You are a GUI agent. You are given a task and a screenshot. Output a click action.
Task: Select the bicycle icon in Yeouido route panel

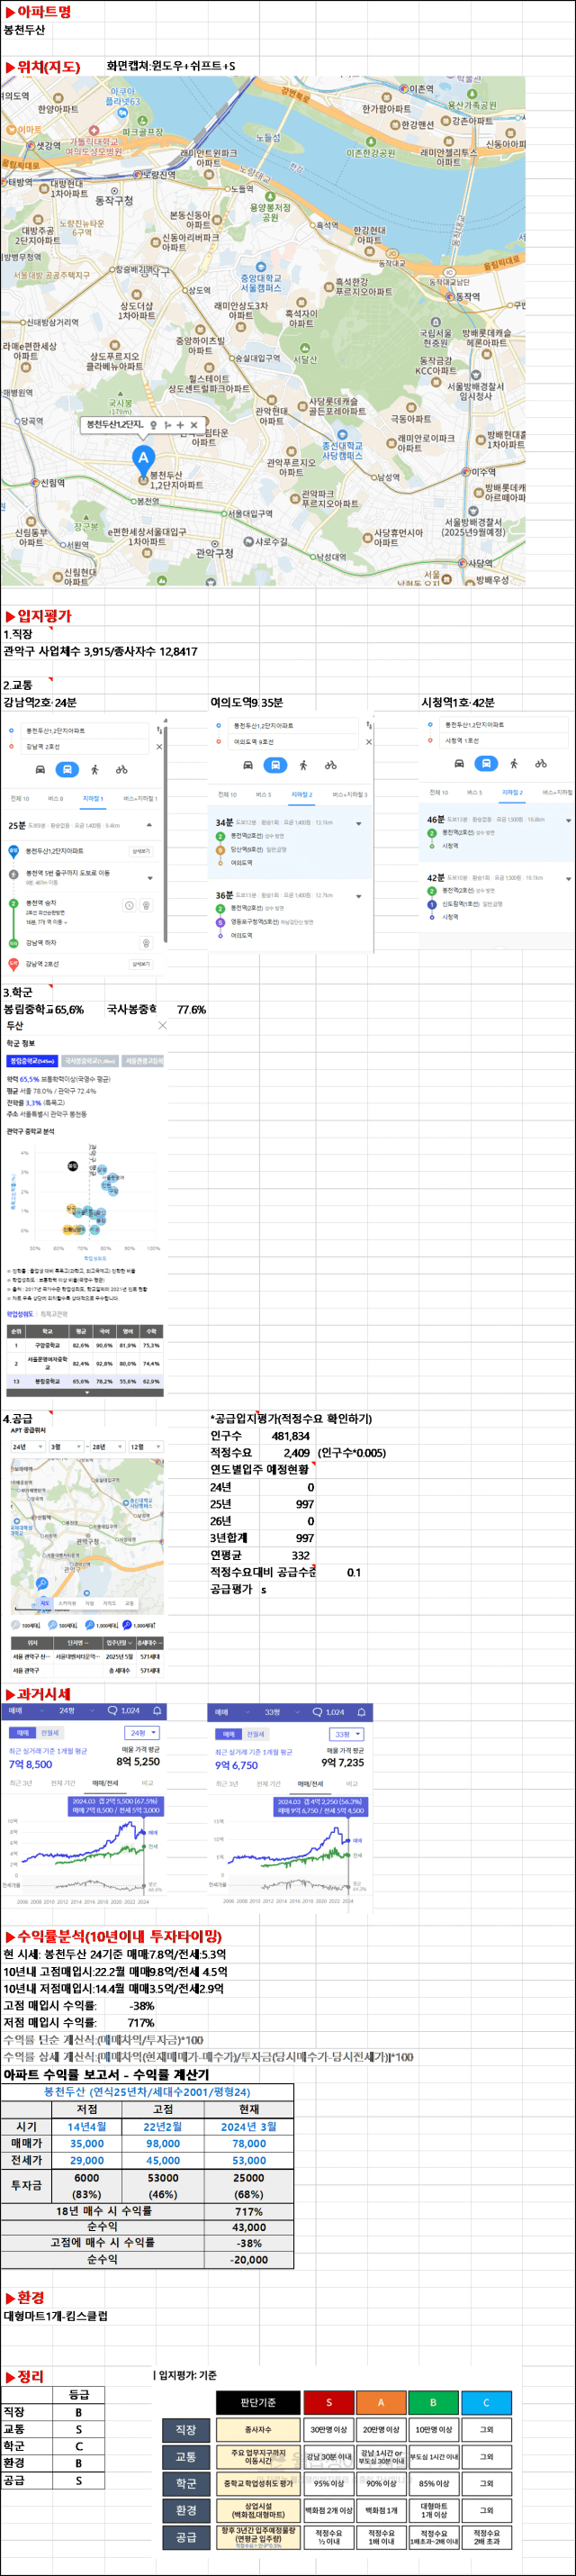330,764
